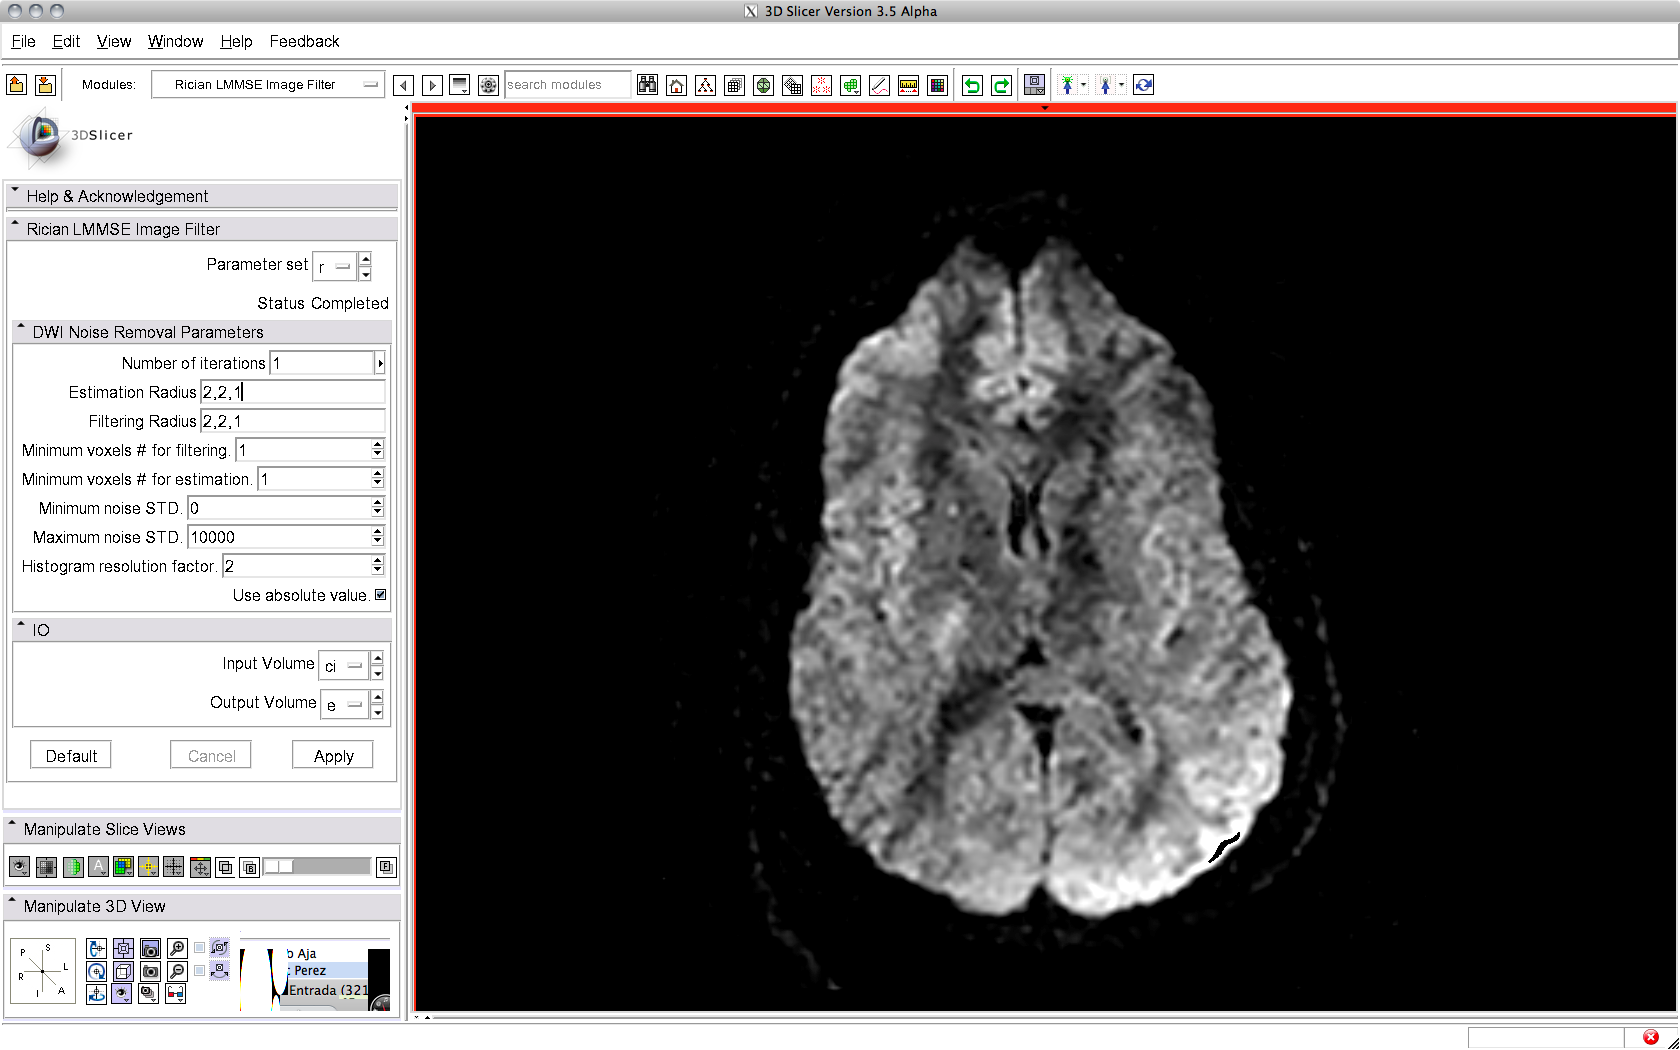
Task: Open the Feedback menu
Action: (x=304, y=41)
